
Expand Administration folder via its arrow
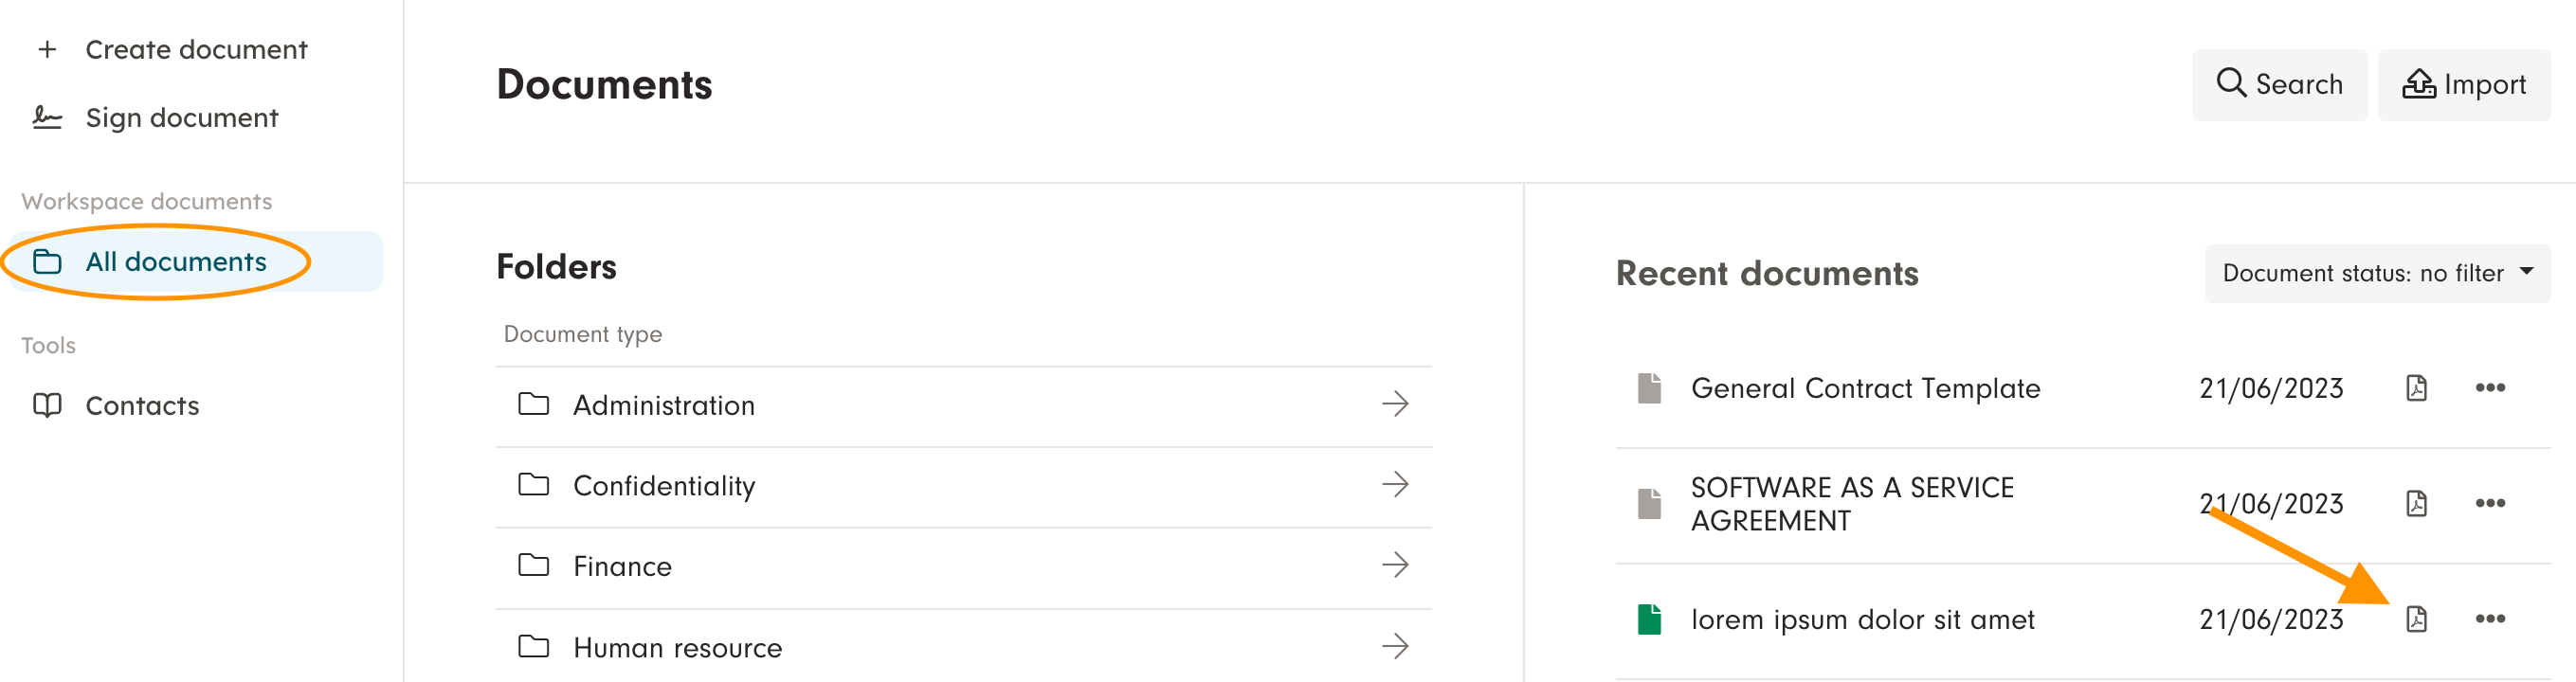point(1395,404)
